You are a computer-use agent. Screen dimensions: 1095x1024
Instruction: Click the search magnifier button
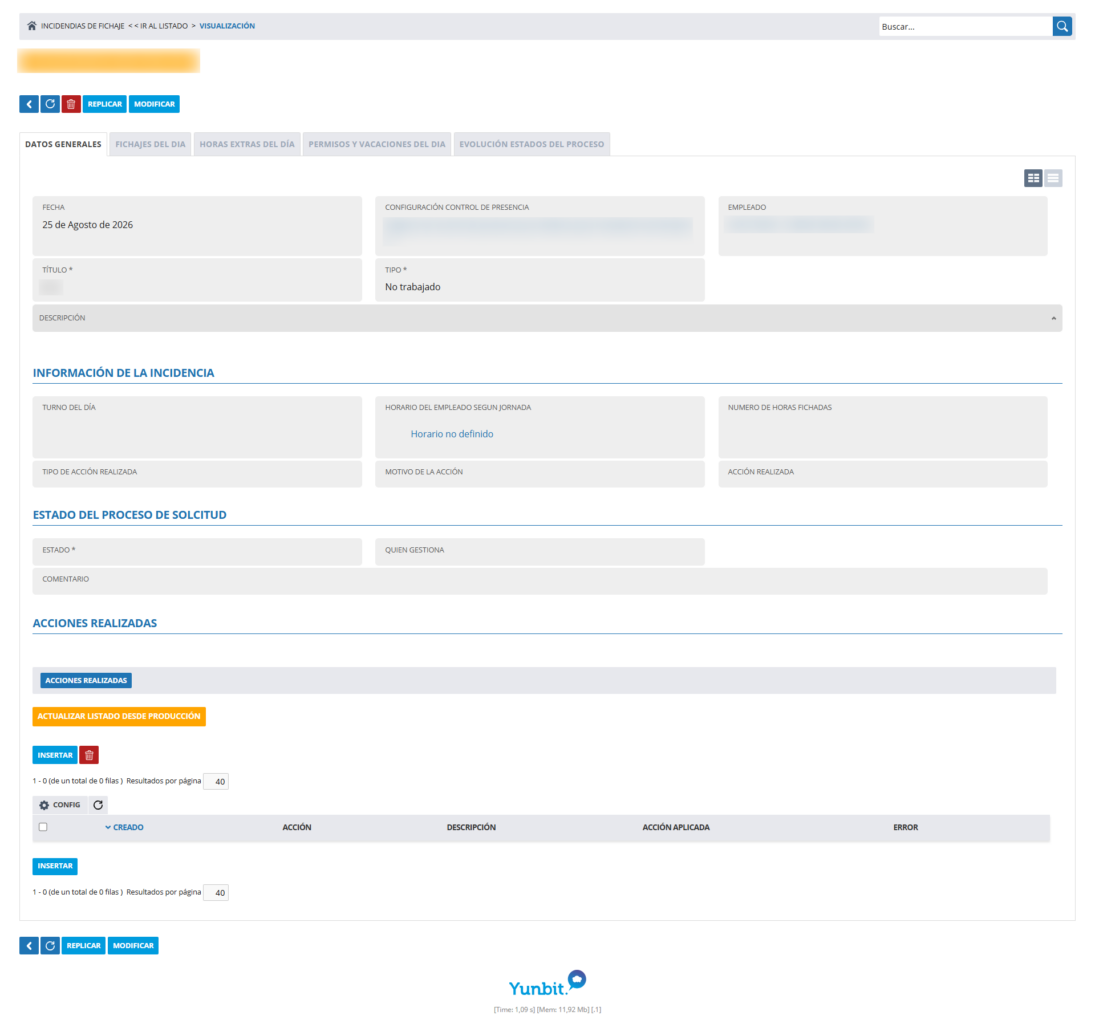pyautogui.click(x=1062, y=27)
